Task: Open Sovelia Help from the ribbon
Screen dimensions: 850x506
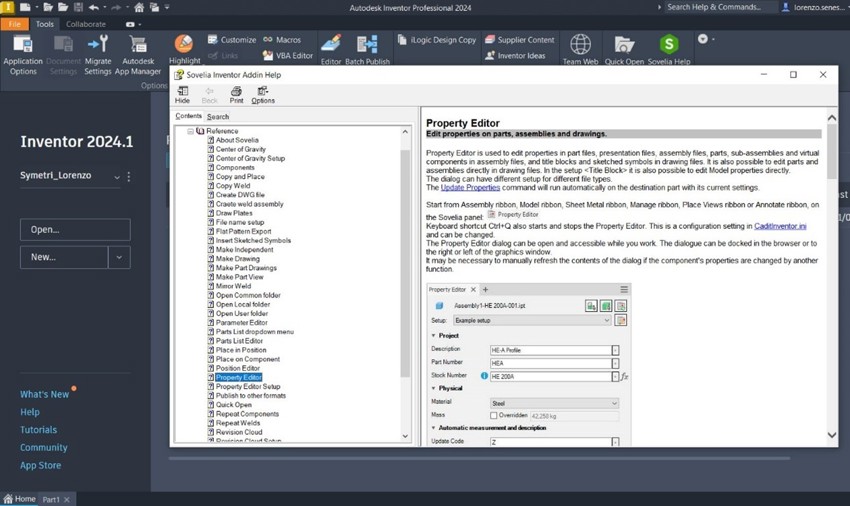Action: click(x=669, y=49)
